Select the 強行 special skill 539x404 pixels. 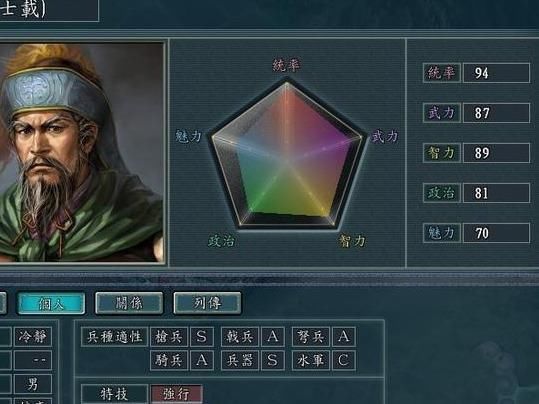[176, 394]
